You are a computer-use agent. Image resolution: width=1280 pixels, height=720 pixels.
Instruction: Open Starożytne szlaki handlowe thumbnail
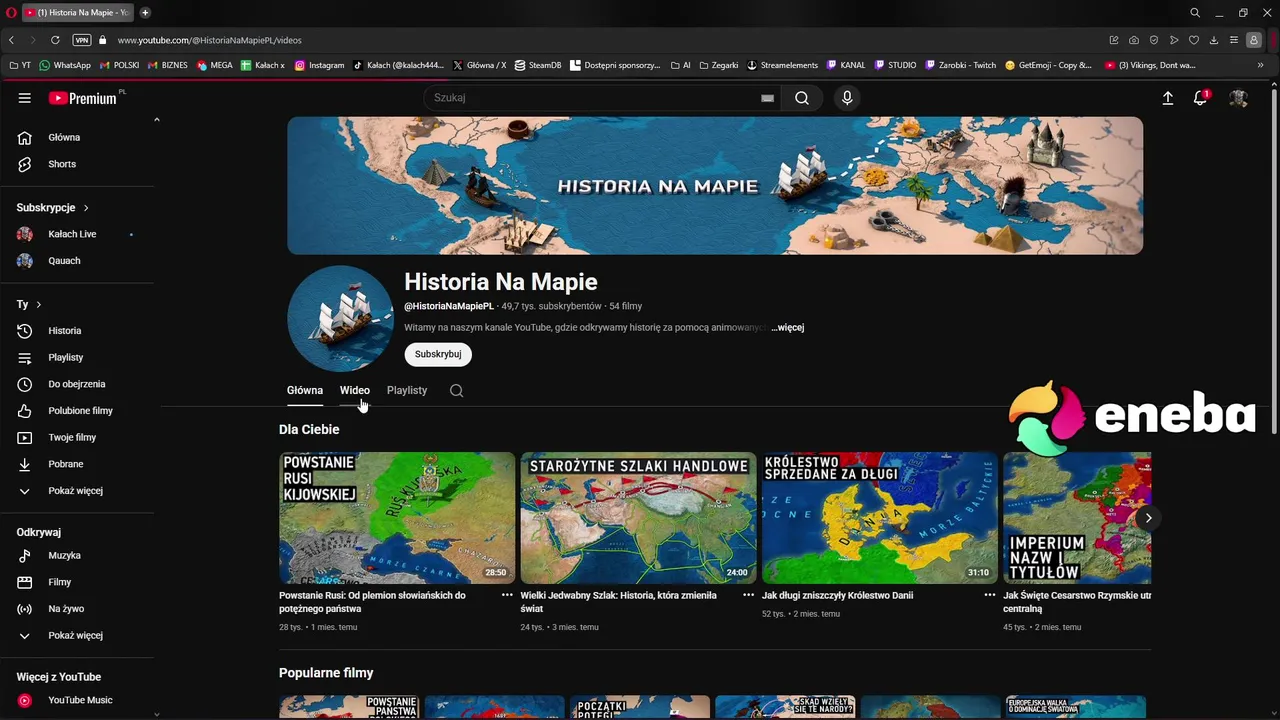click(x=638, y=518)
